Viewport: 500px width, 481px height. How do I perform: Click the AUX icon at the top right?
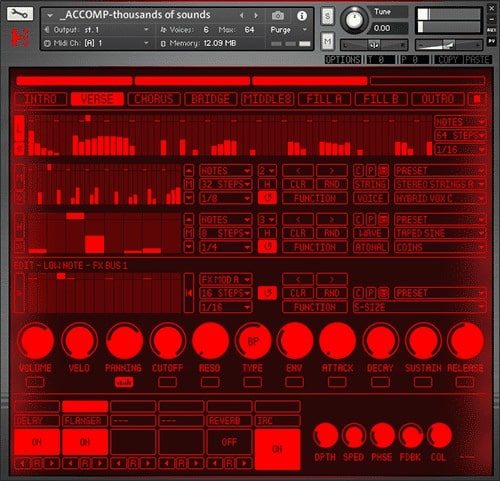(491, 30)
